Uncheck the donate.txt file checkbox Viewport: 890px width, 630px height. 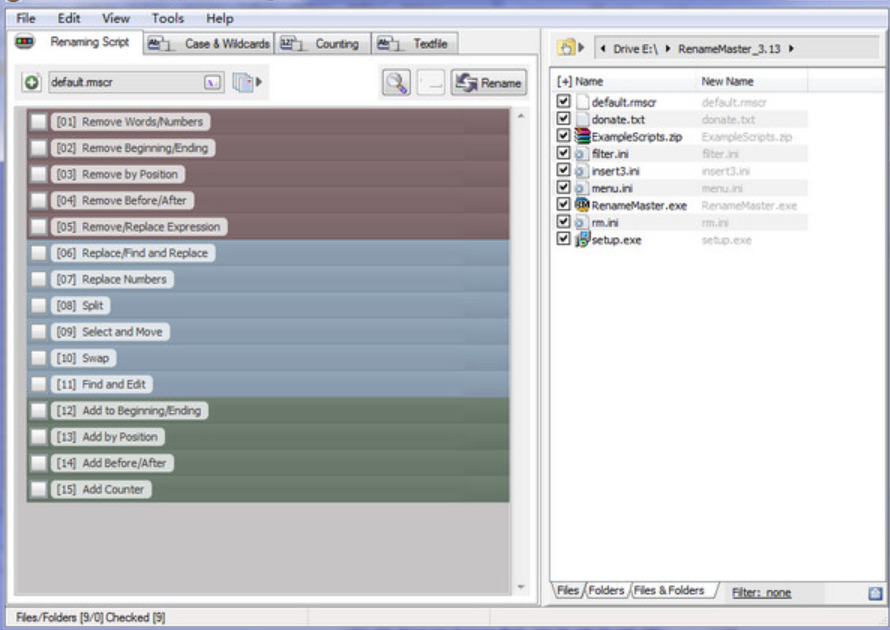(563, 118)
